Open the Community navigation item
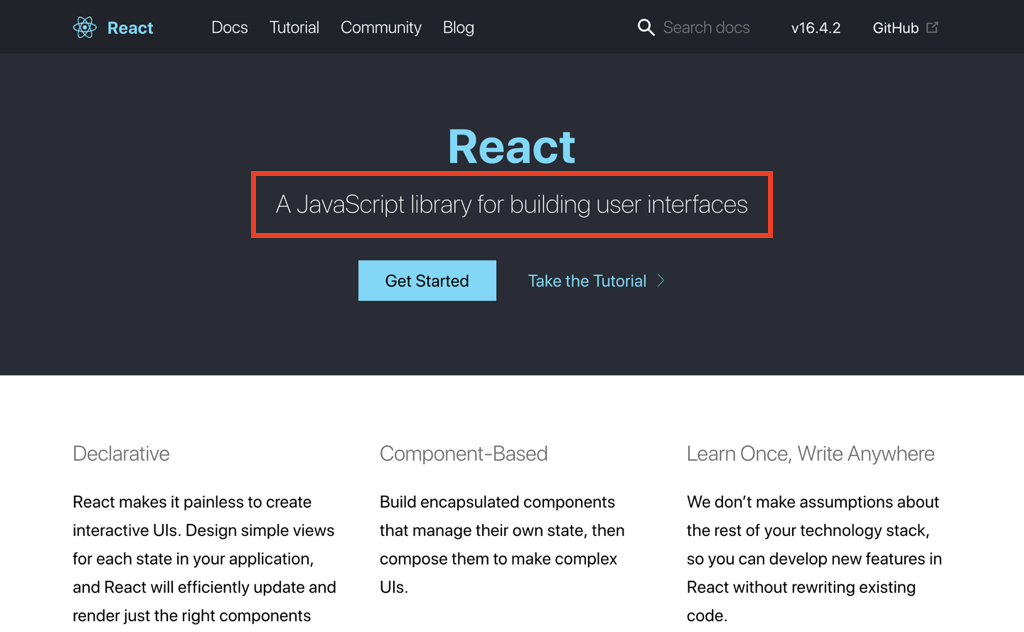The image size is (1024, 632). (381, 28)
